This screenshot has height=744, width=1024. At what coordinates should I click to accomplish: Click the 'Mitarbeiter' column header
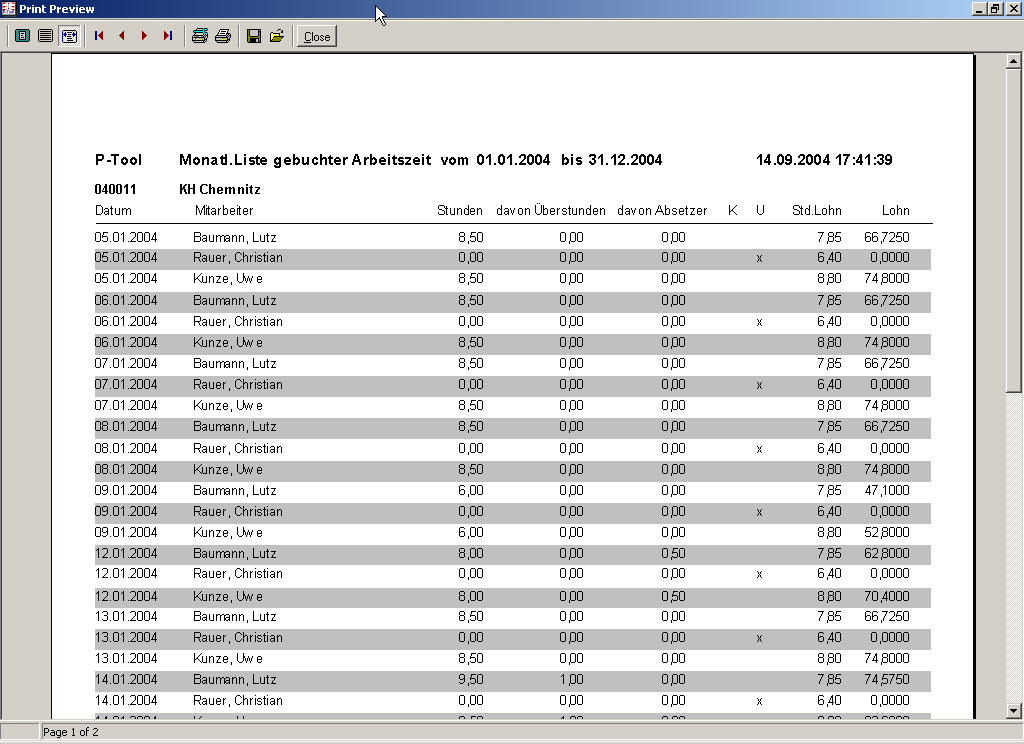tap(224, 211)
